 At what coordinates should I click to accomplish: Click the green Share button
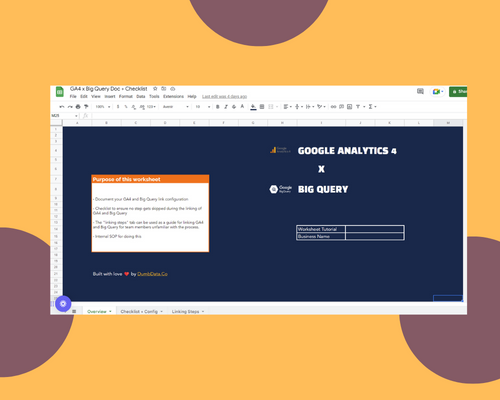click(x=458, y=91)
